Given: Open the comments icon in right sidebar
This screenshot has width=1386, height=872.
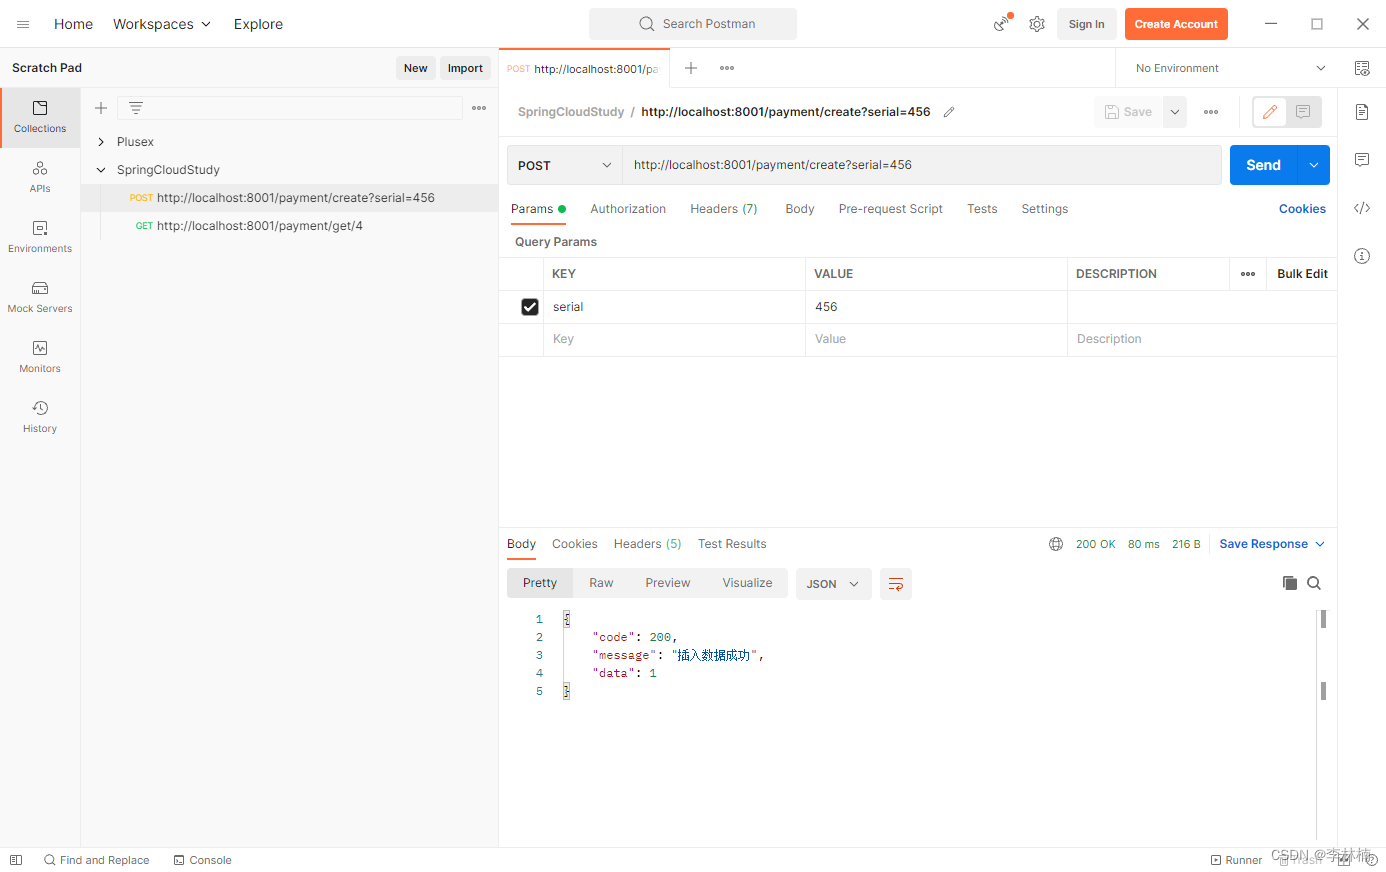Looking at the screenshot, I should (x=1362, y=160).
